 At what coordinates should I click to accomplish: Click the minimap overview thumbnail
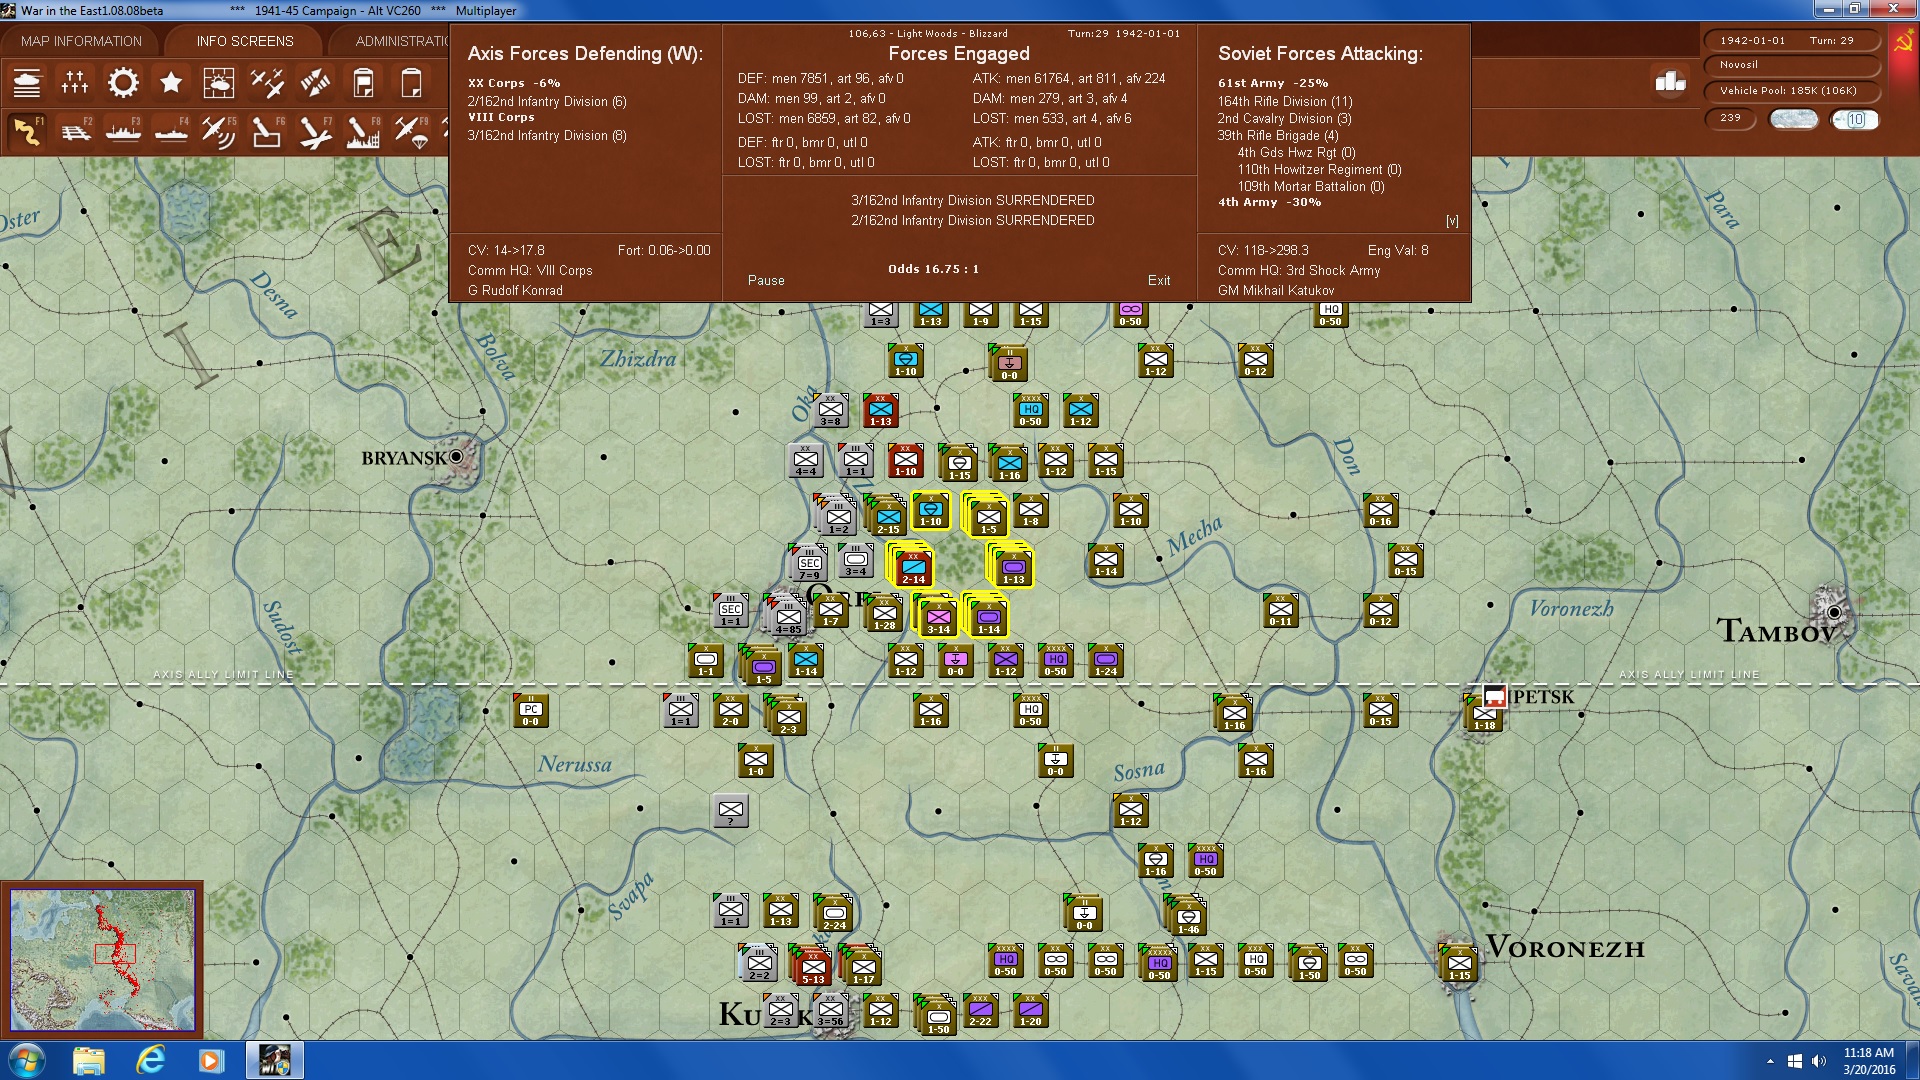coord(102,960)
